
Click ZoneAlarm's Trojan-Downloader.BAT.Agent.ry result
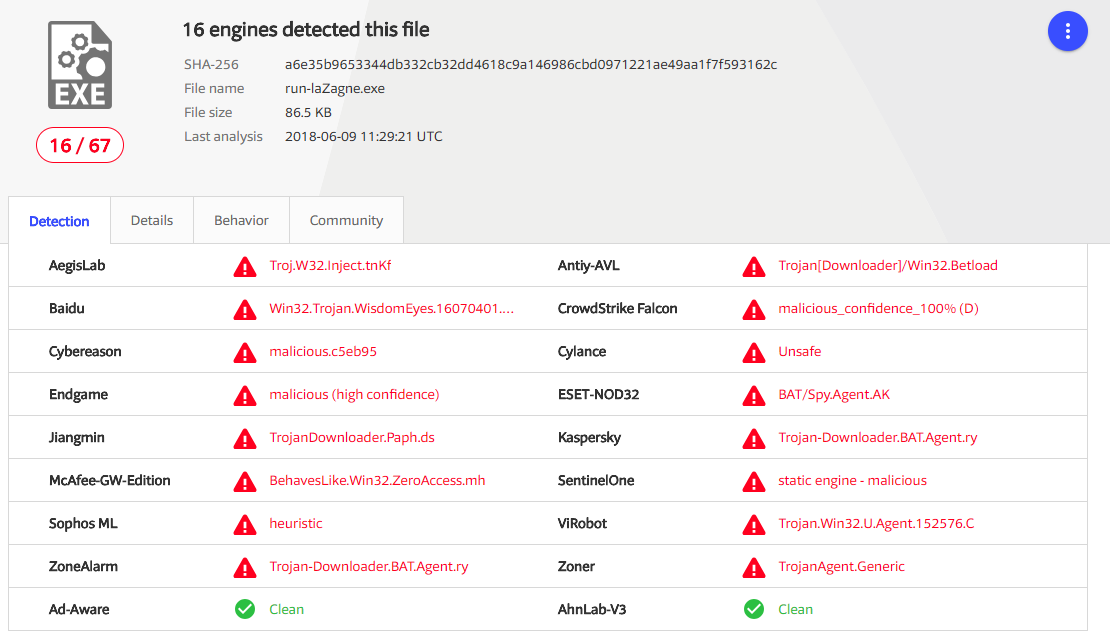click(x=369, y=567)
